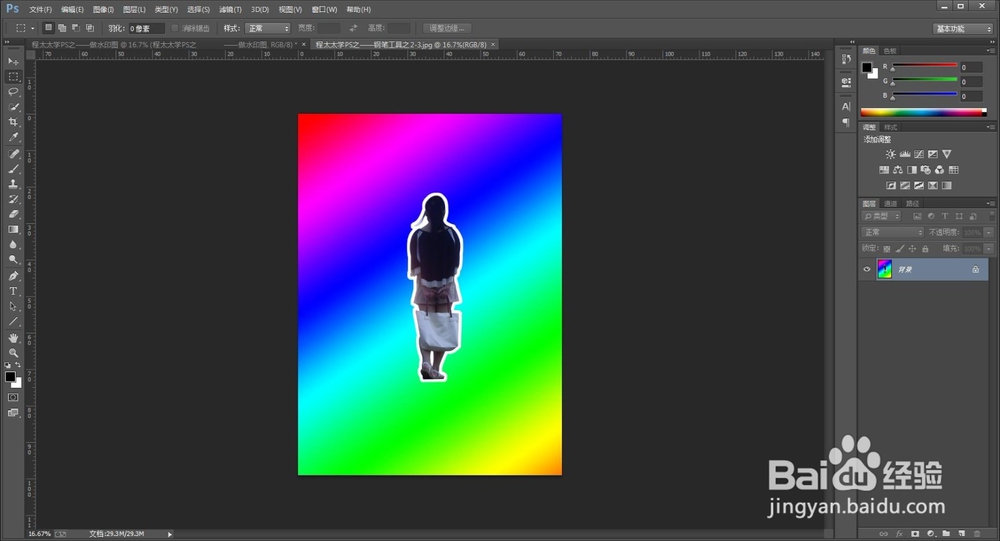The width and height of the screenshot is (1000, 541).
Task: Open the 样式 style dropdown
Action: click(x=268, y=28)
